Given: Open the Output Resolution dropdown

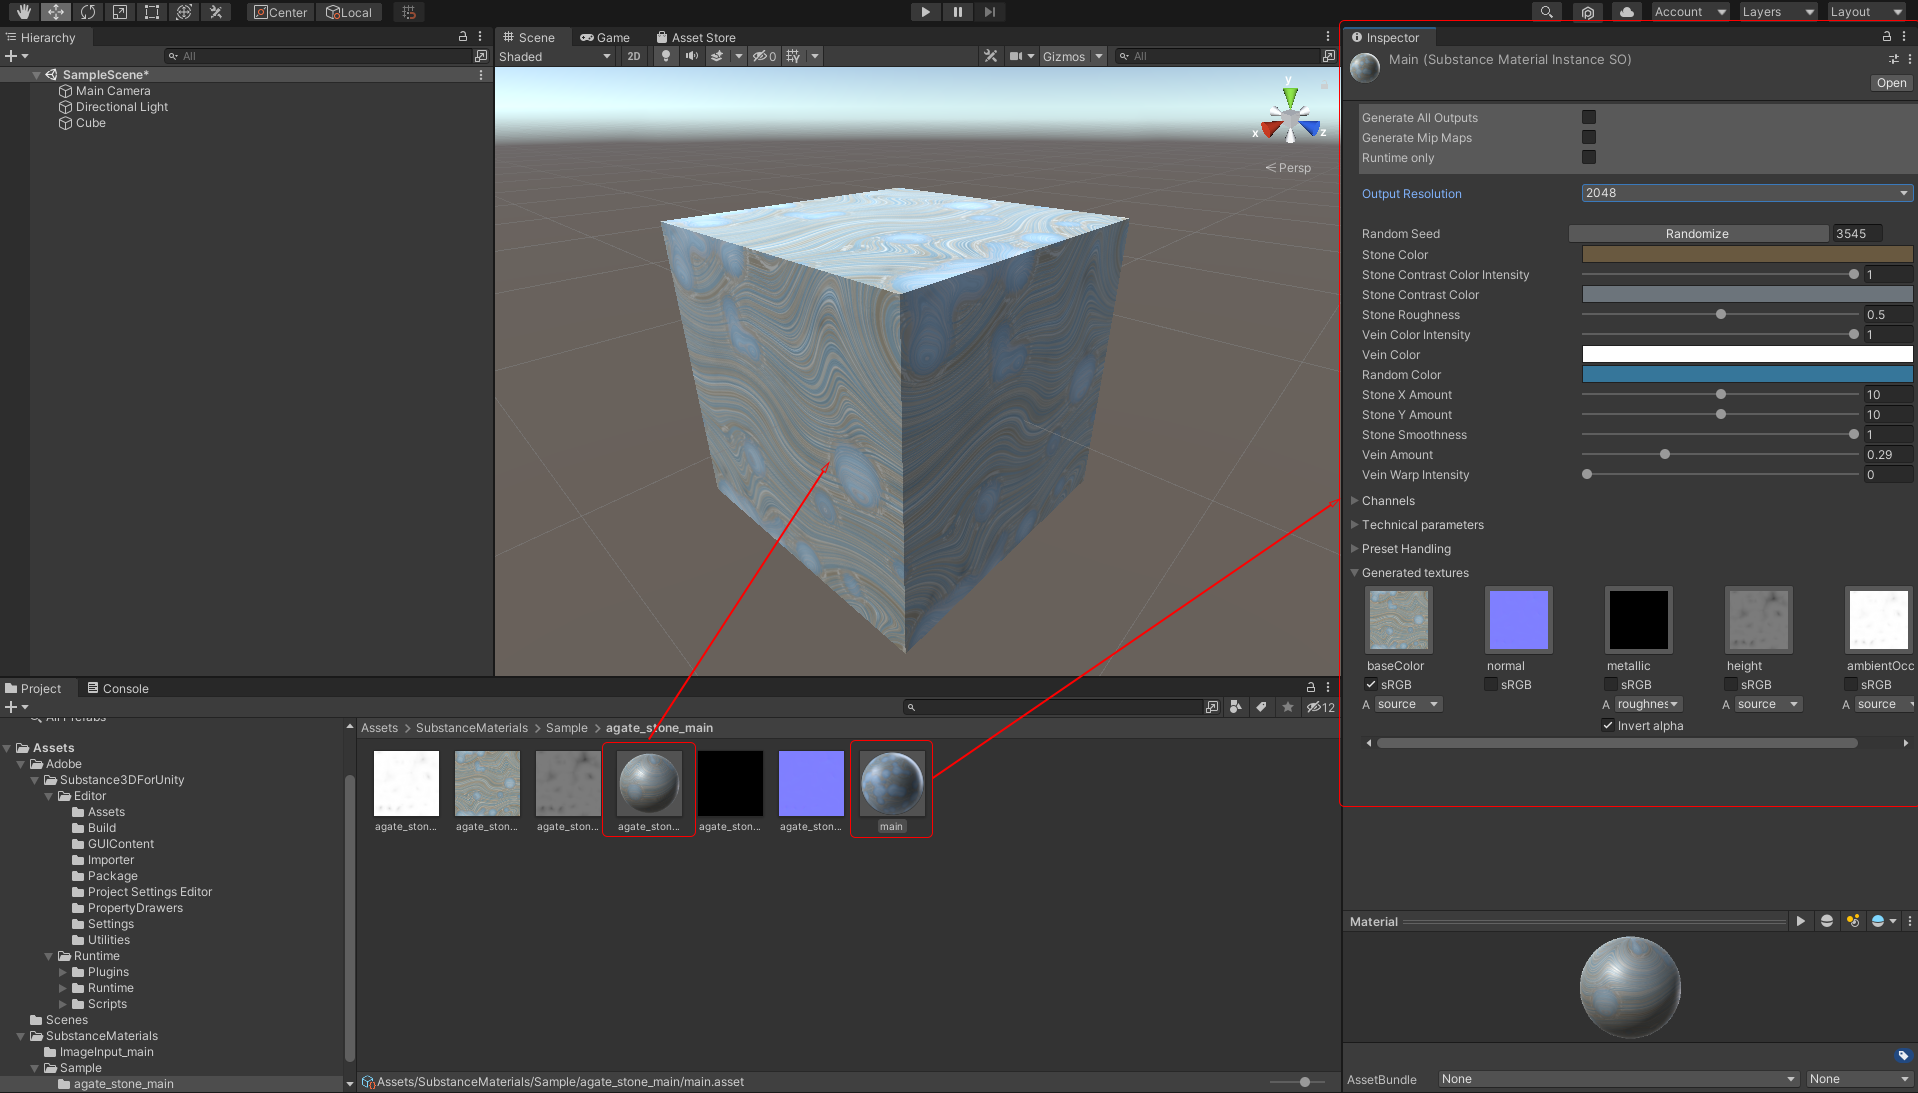Looking at the screenshot, I should click(x=1746, y=193).
